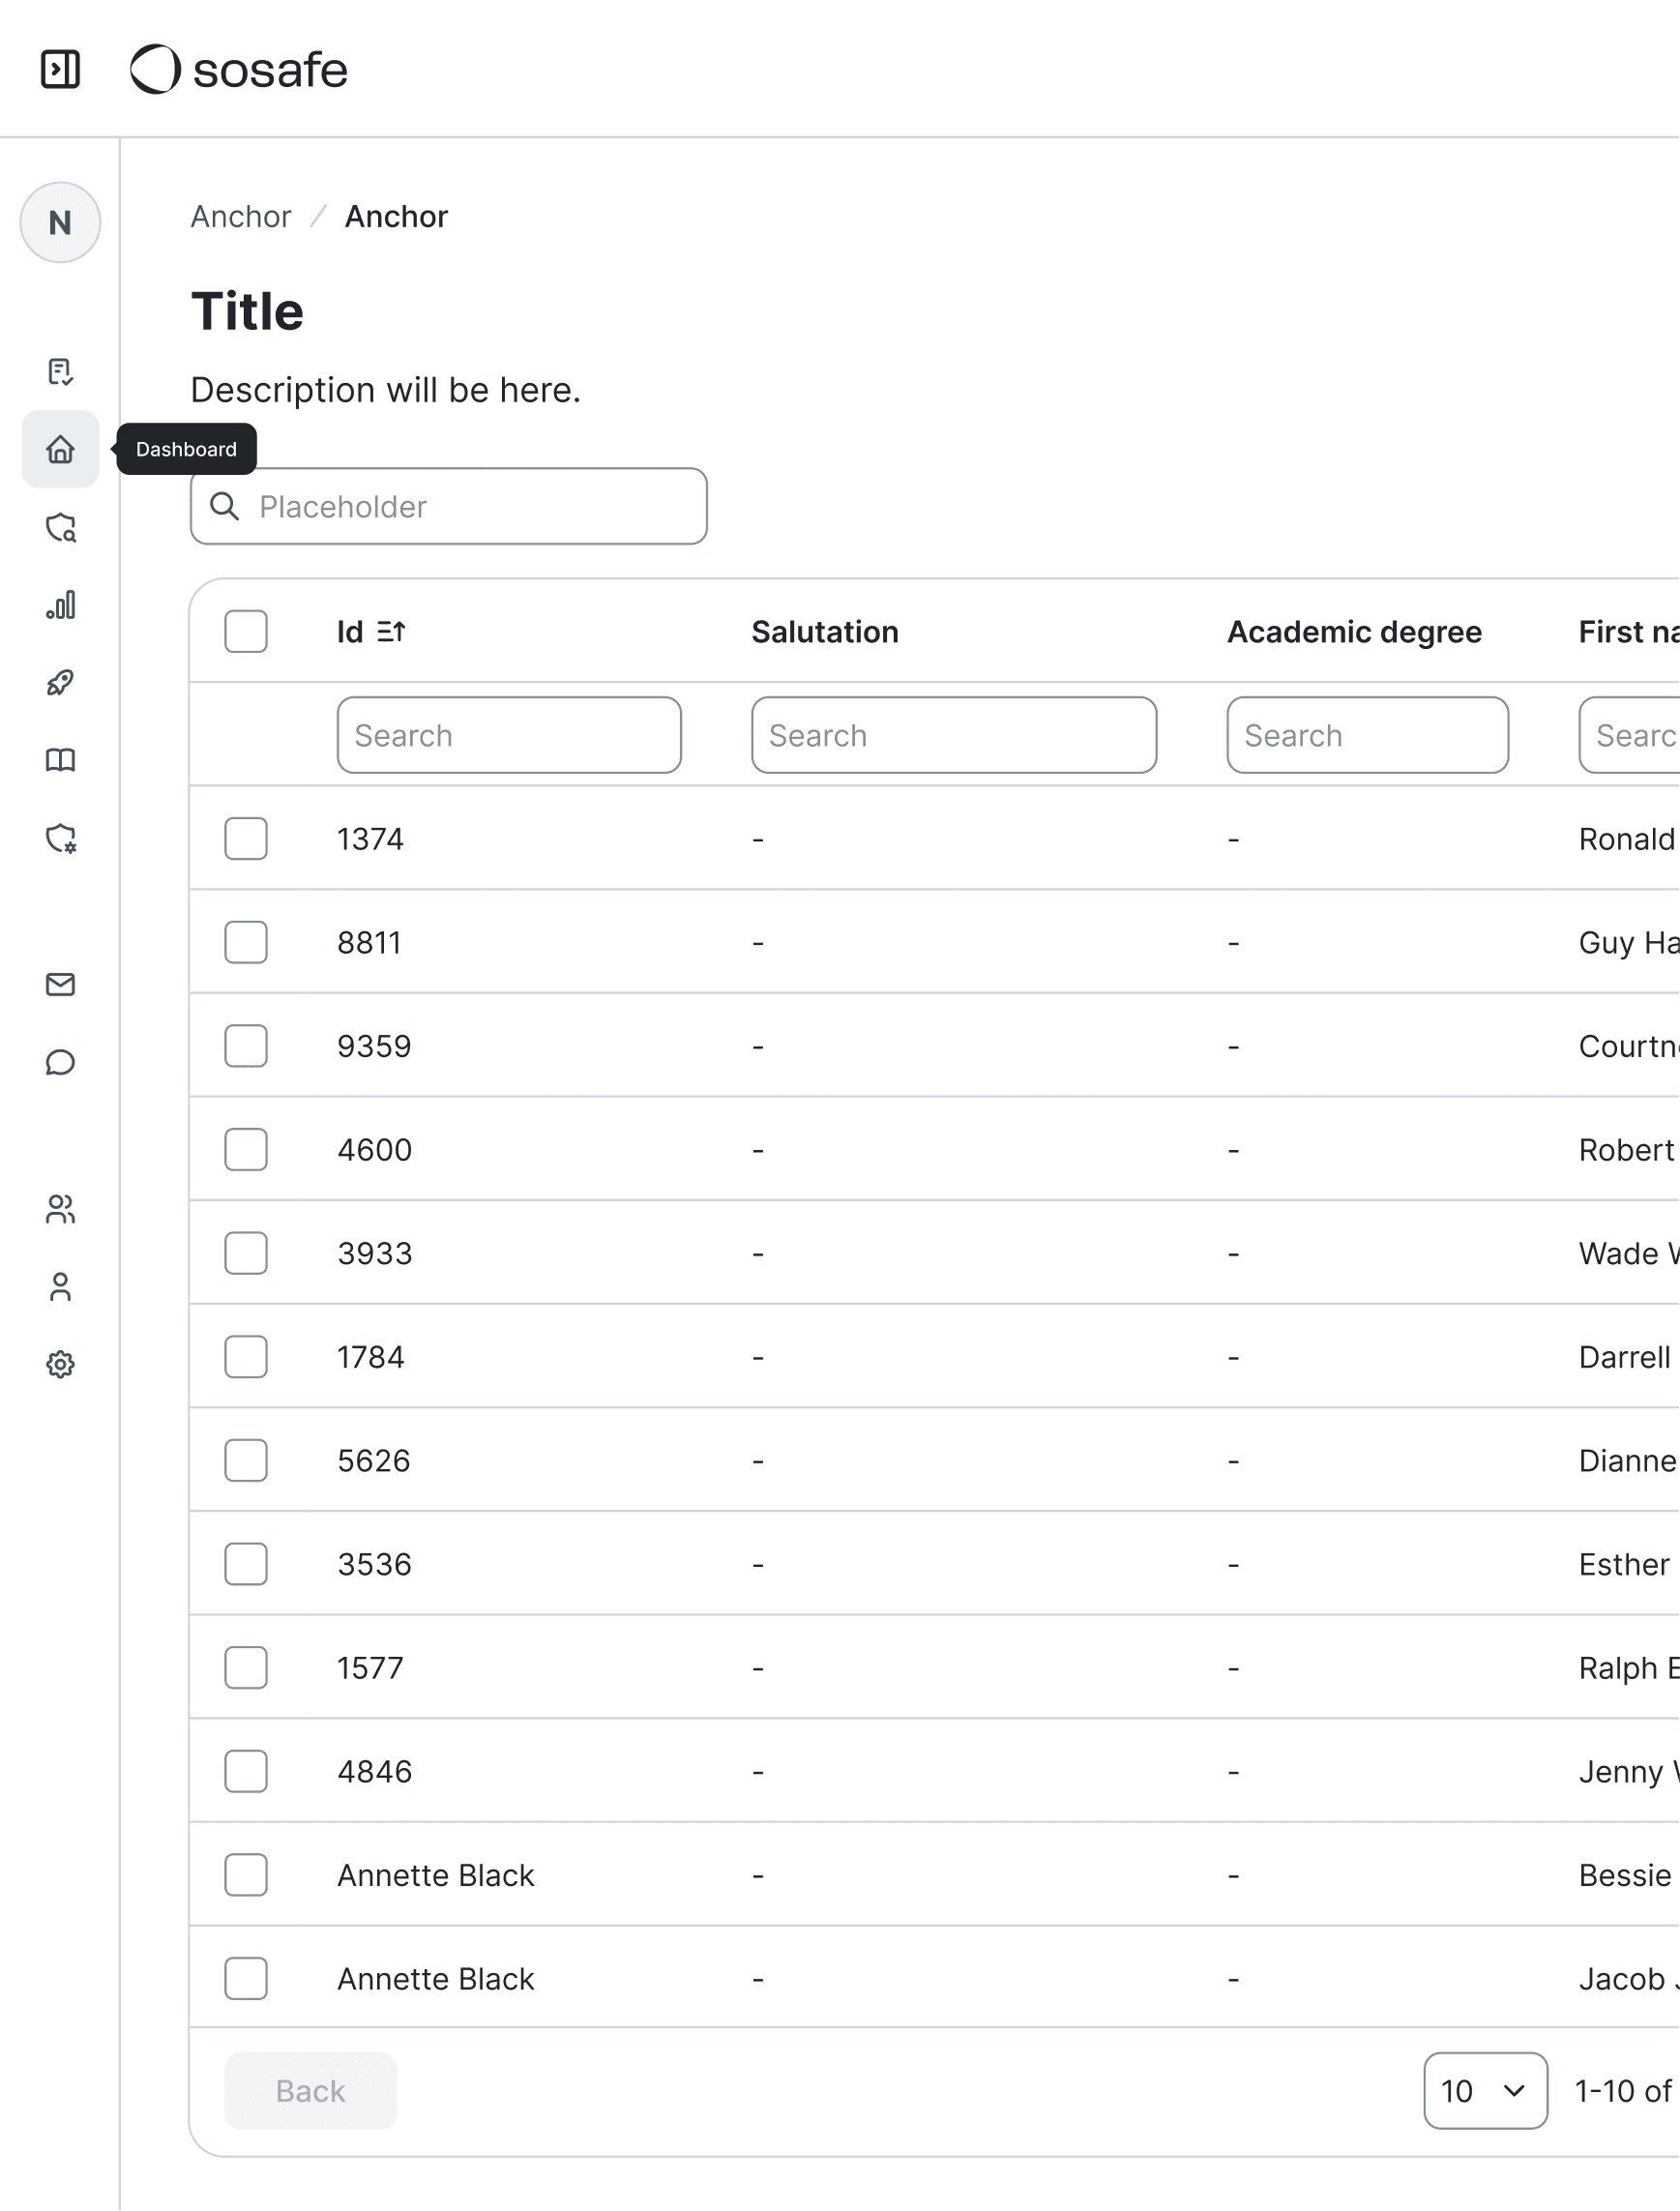Expand the sidebar with the panel toggle icon
Viewport: 1680px width, 2211px height.
point(60,69)
